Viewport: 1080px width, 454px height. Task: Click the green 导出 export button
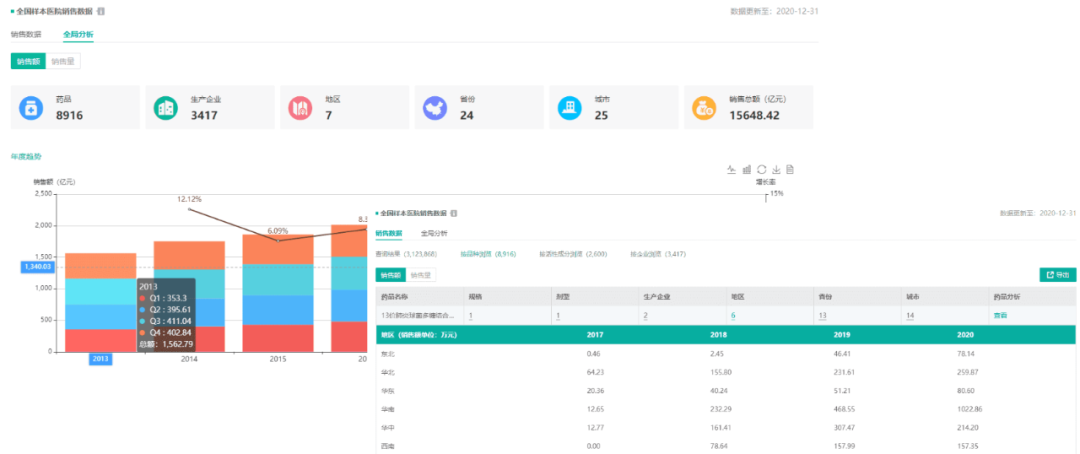1057,274
